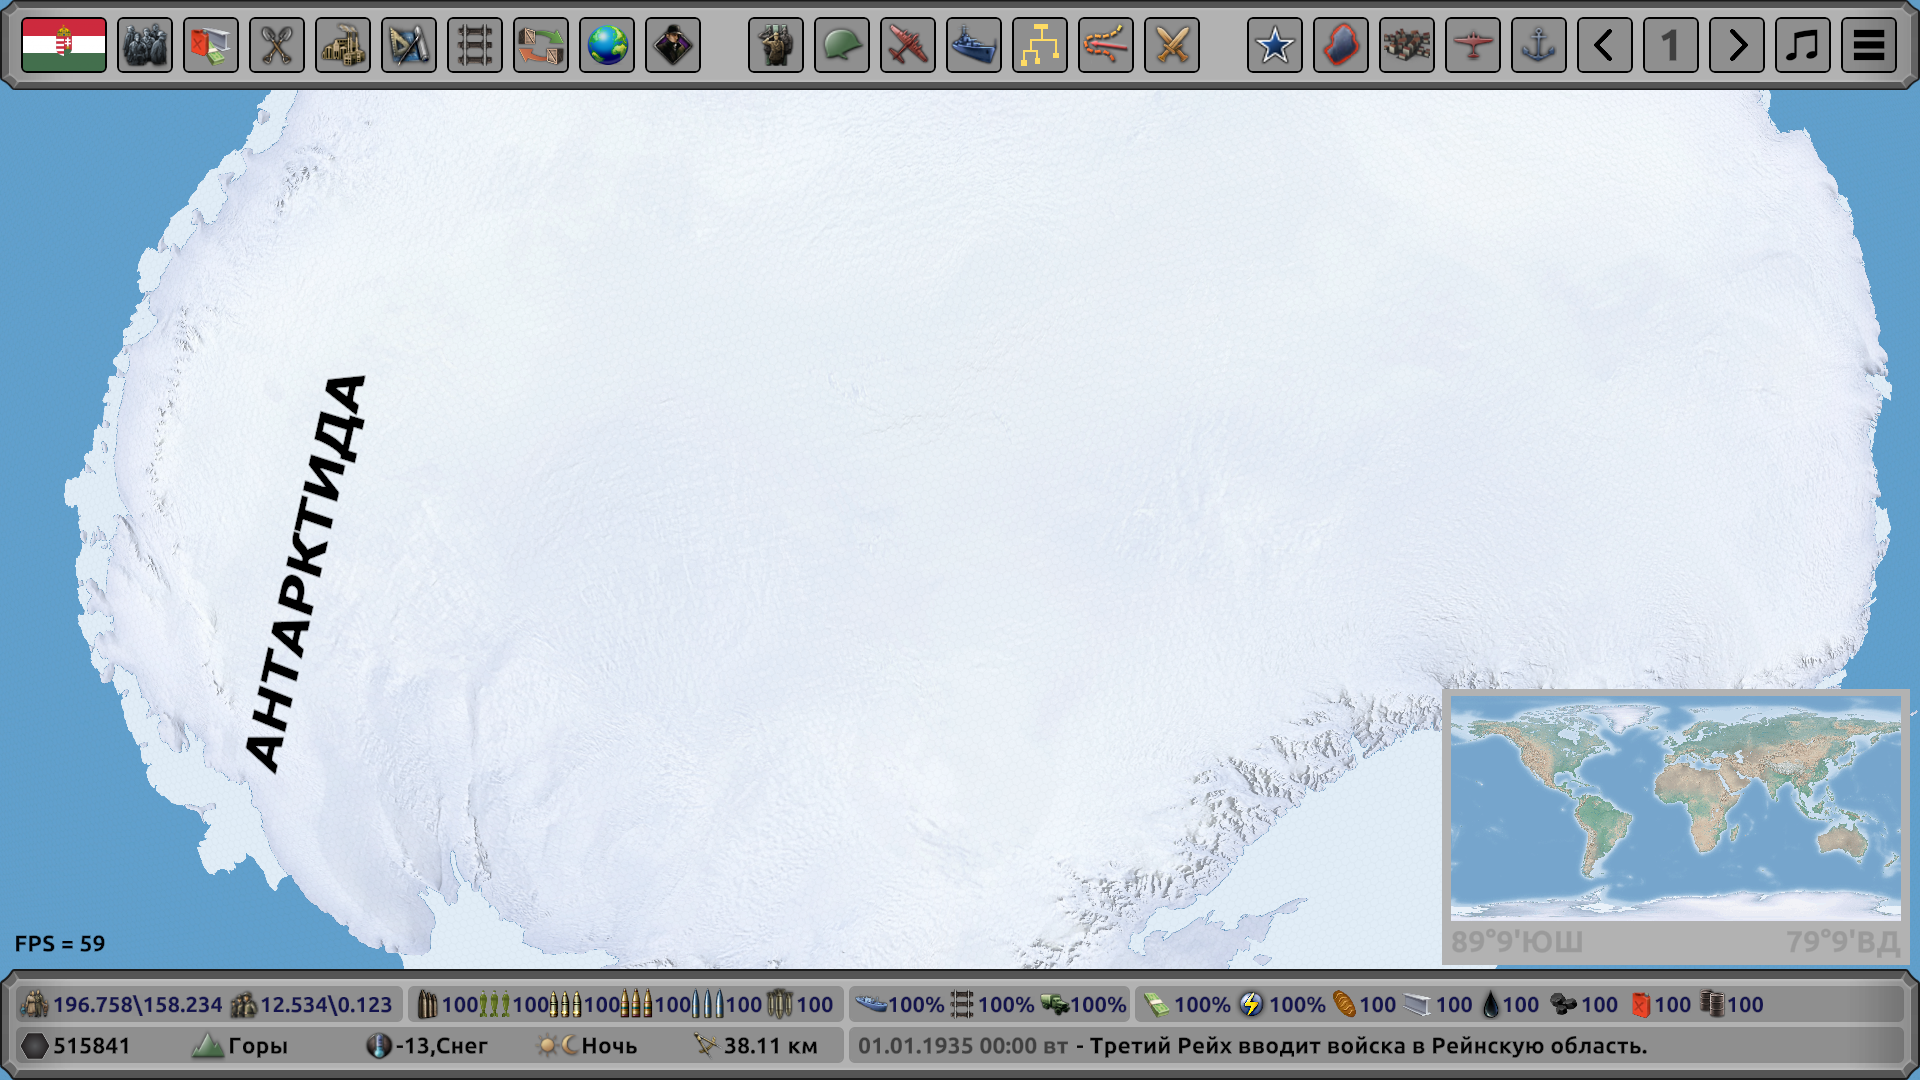Open the blueprint research panel
The height and width of the screenshot is (1080, 1920).
[409, 45]
